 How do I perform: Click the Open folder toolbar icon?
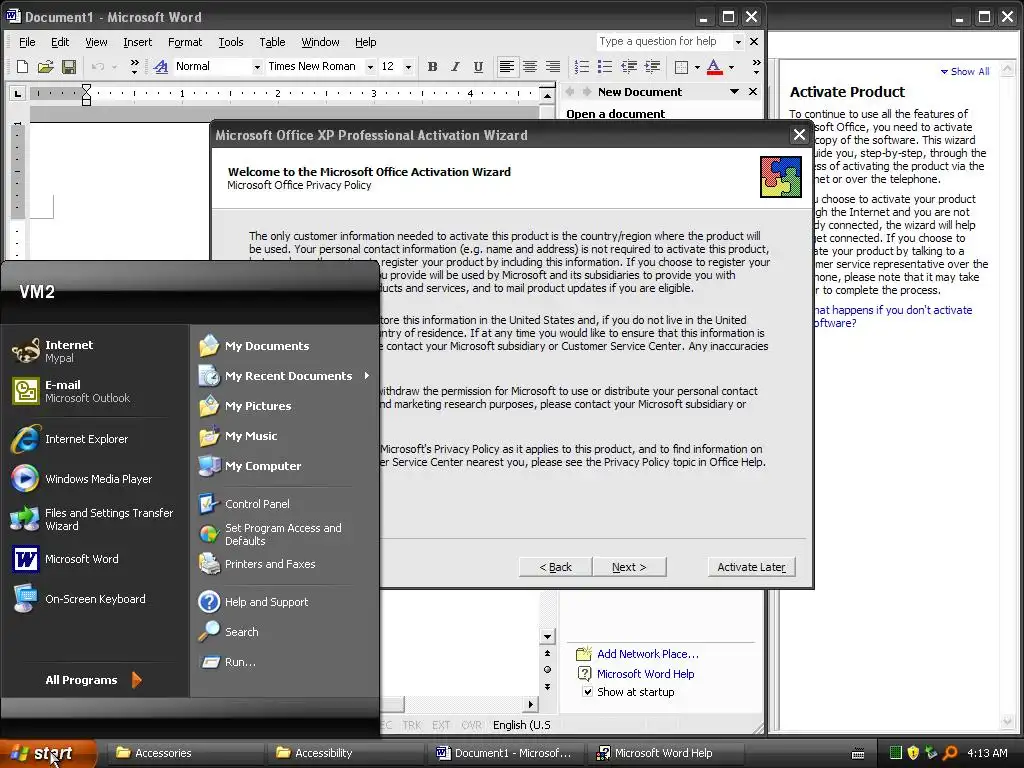pos(45,67)
